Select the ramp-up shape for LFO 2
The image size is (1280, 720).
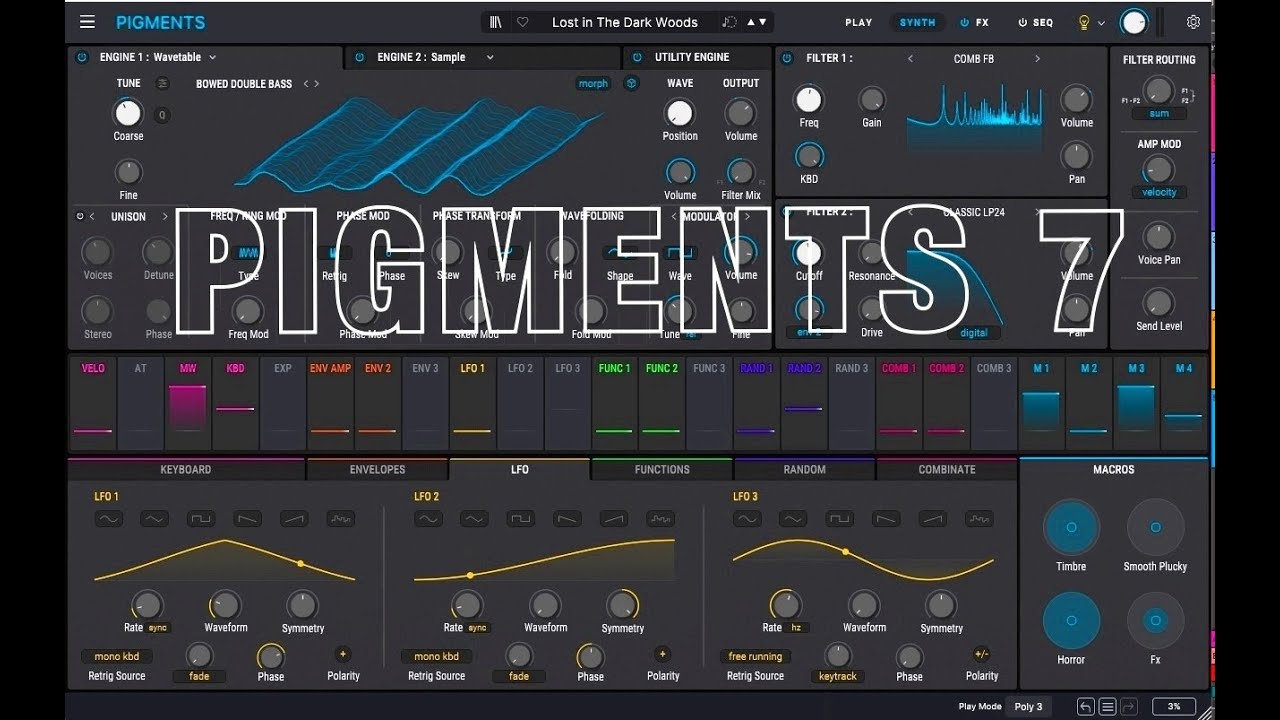[x=613, y=519]
